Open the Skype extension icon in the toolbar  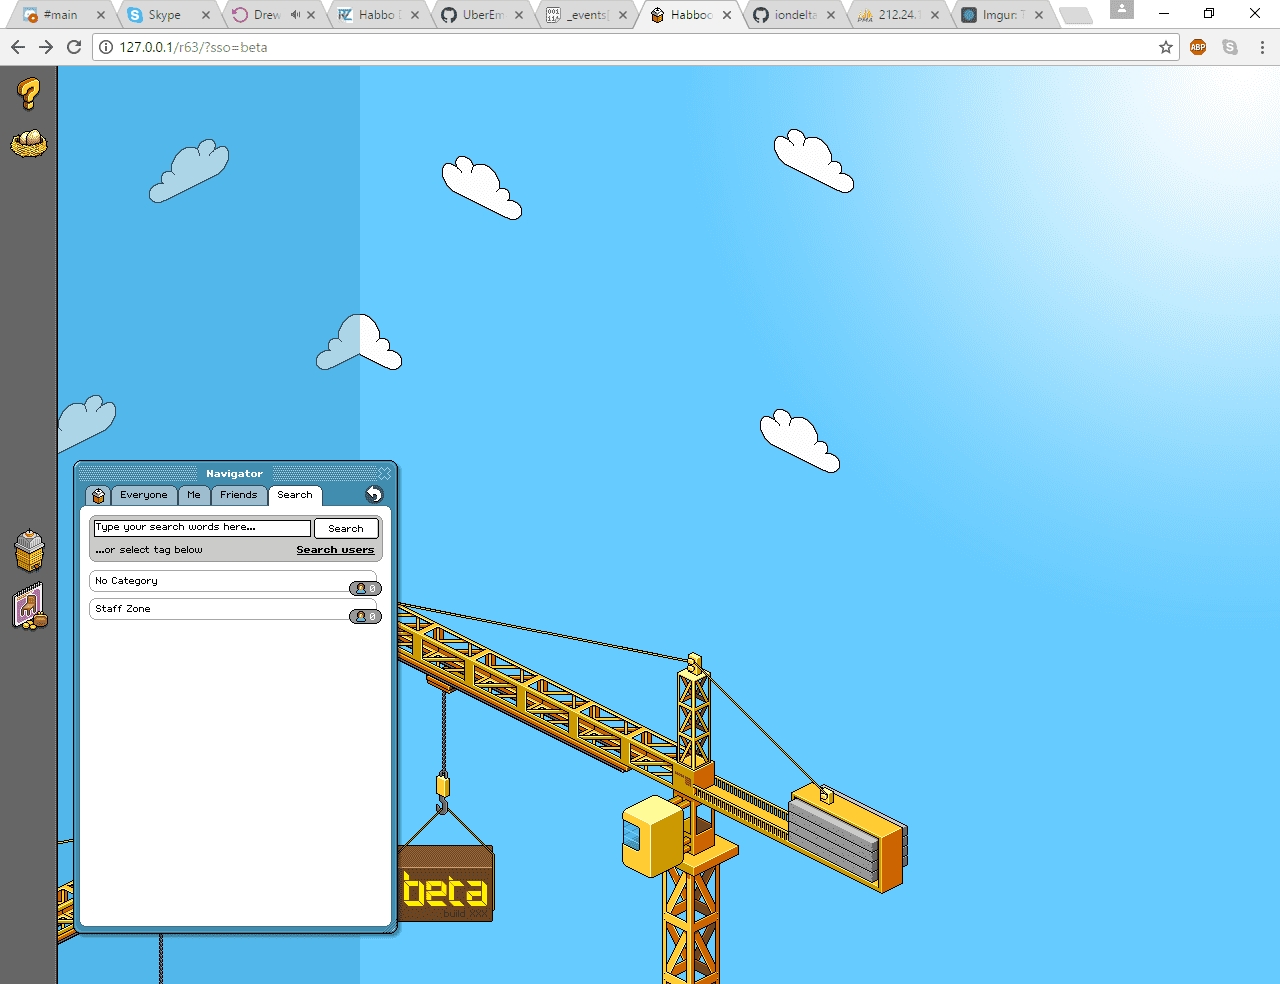coord(1230,47)
